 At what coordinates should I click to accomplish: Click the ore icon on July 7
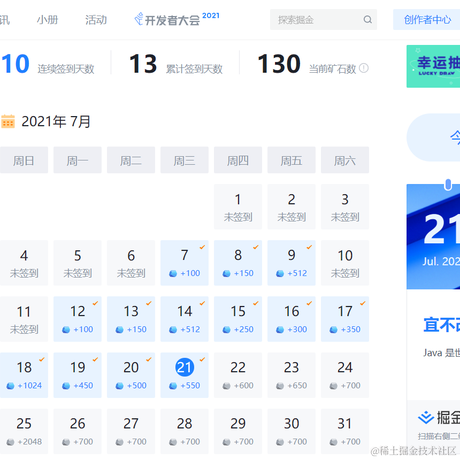[x=173, y=273]
